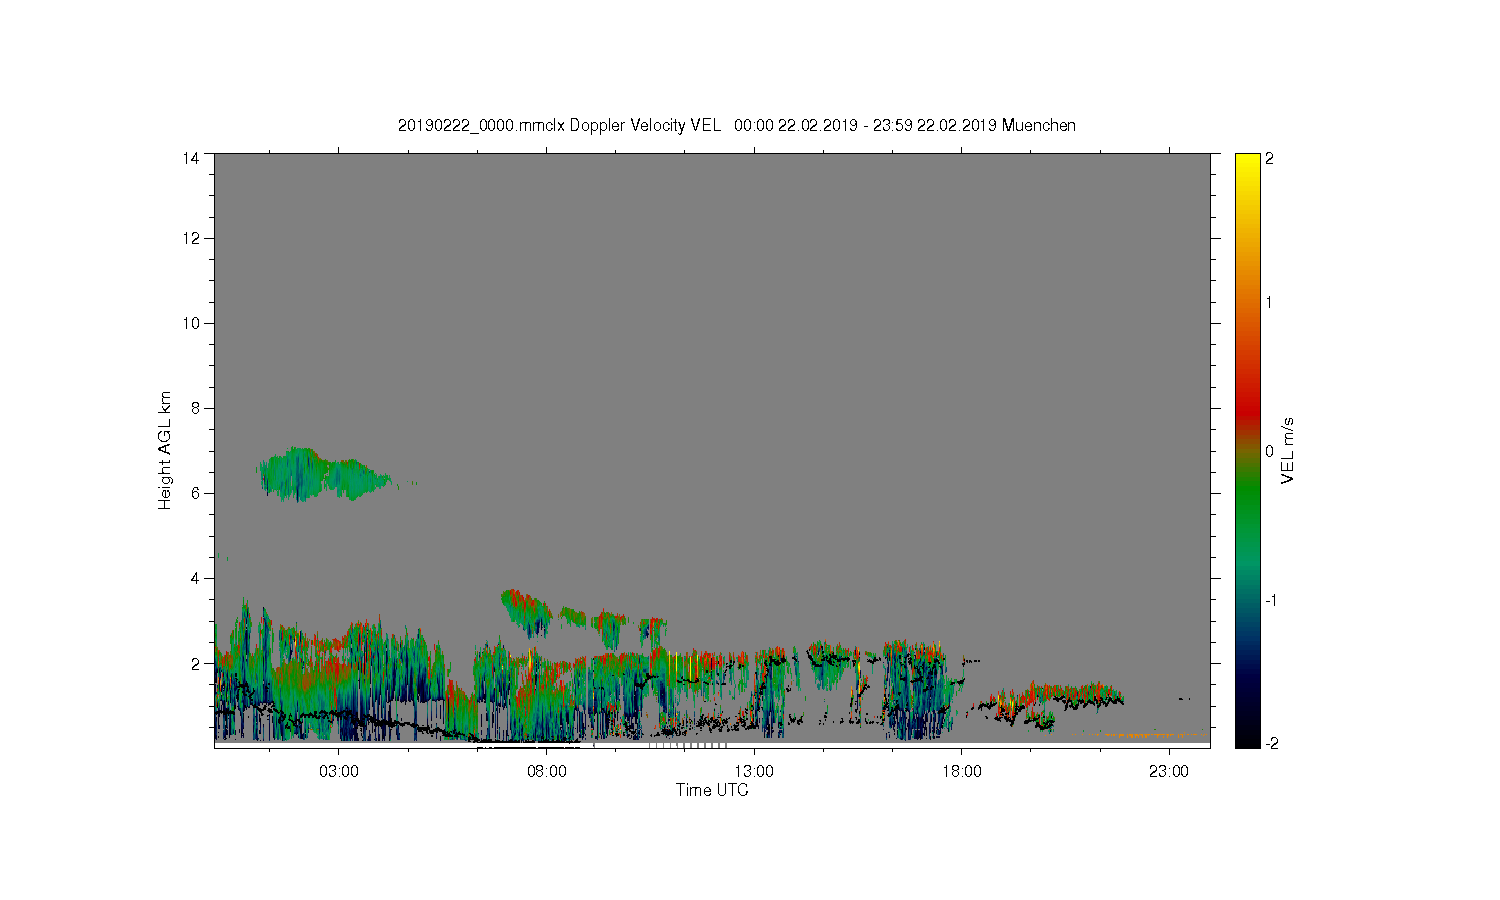Image resolution: width=1500 pixels, height=900 pixels.
Task: Select the 08:00 time axis label
Action: [x=546, y=772]
